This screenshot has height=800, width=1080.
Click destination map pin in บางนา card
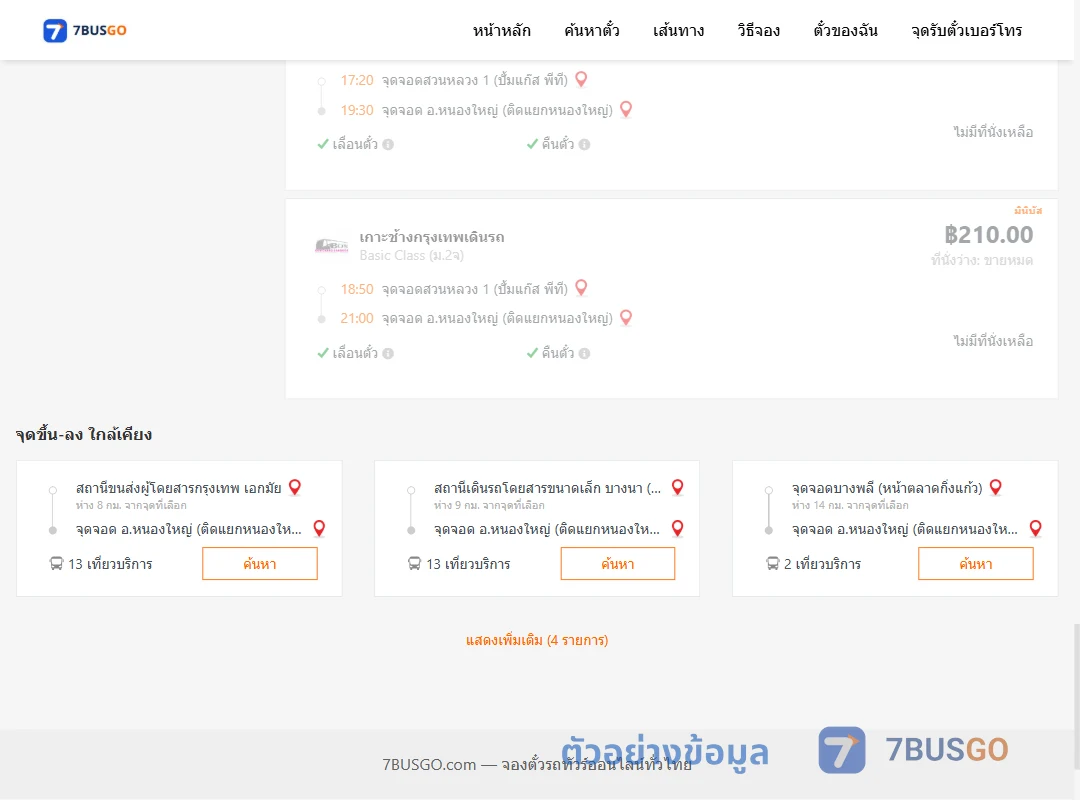click(678, 529)
